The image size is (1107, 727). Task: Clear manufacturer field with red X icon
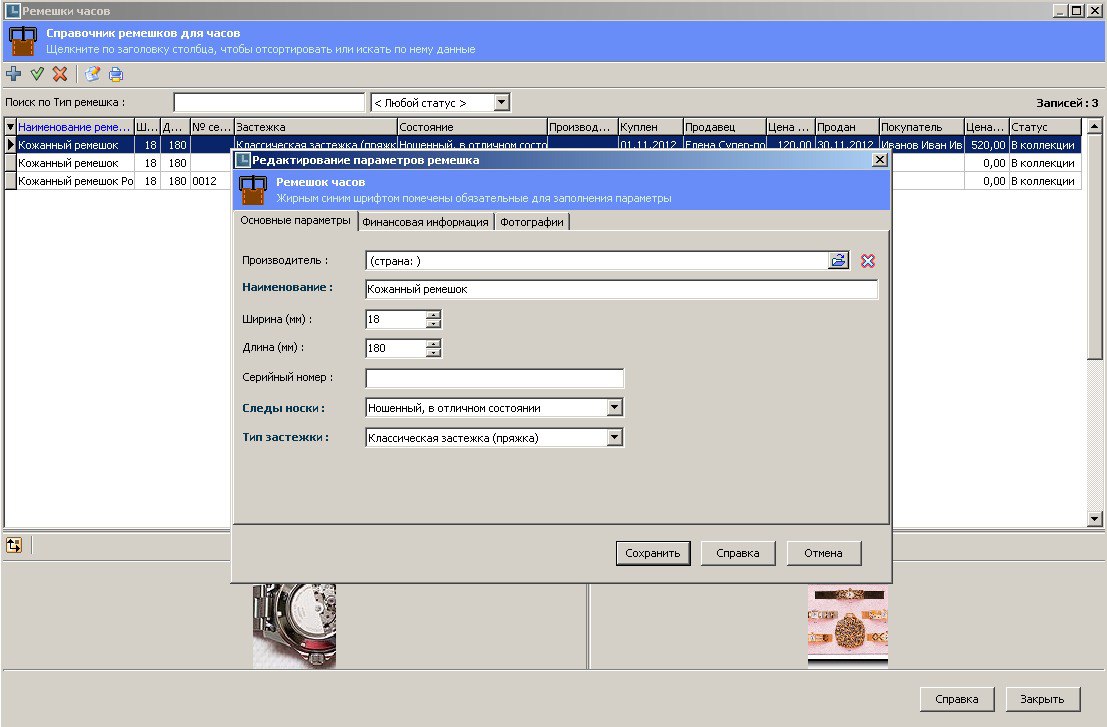867,261
